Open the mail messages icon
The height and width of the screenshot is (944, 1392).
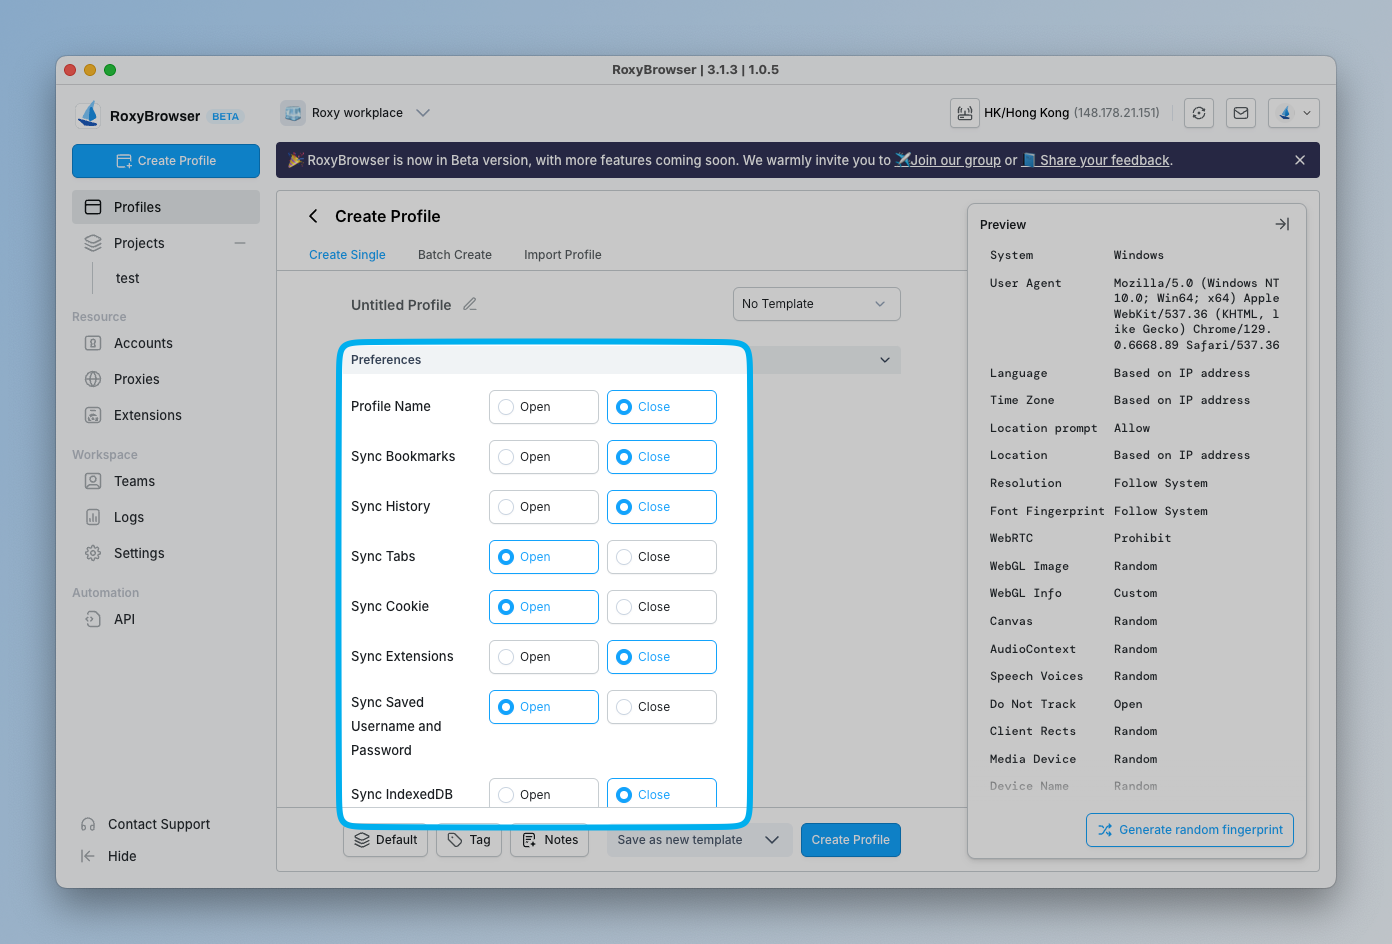coord(1241,113)
